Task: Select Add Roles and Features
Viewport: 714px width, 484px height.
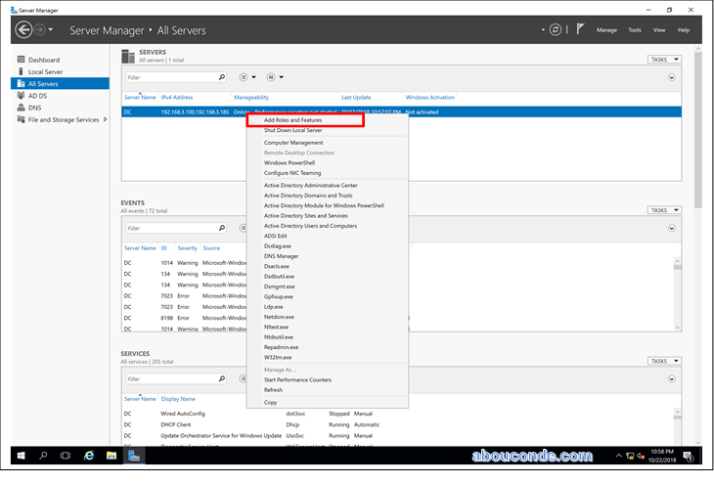Action: tap(292, 120)
